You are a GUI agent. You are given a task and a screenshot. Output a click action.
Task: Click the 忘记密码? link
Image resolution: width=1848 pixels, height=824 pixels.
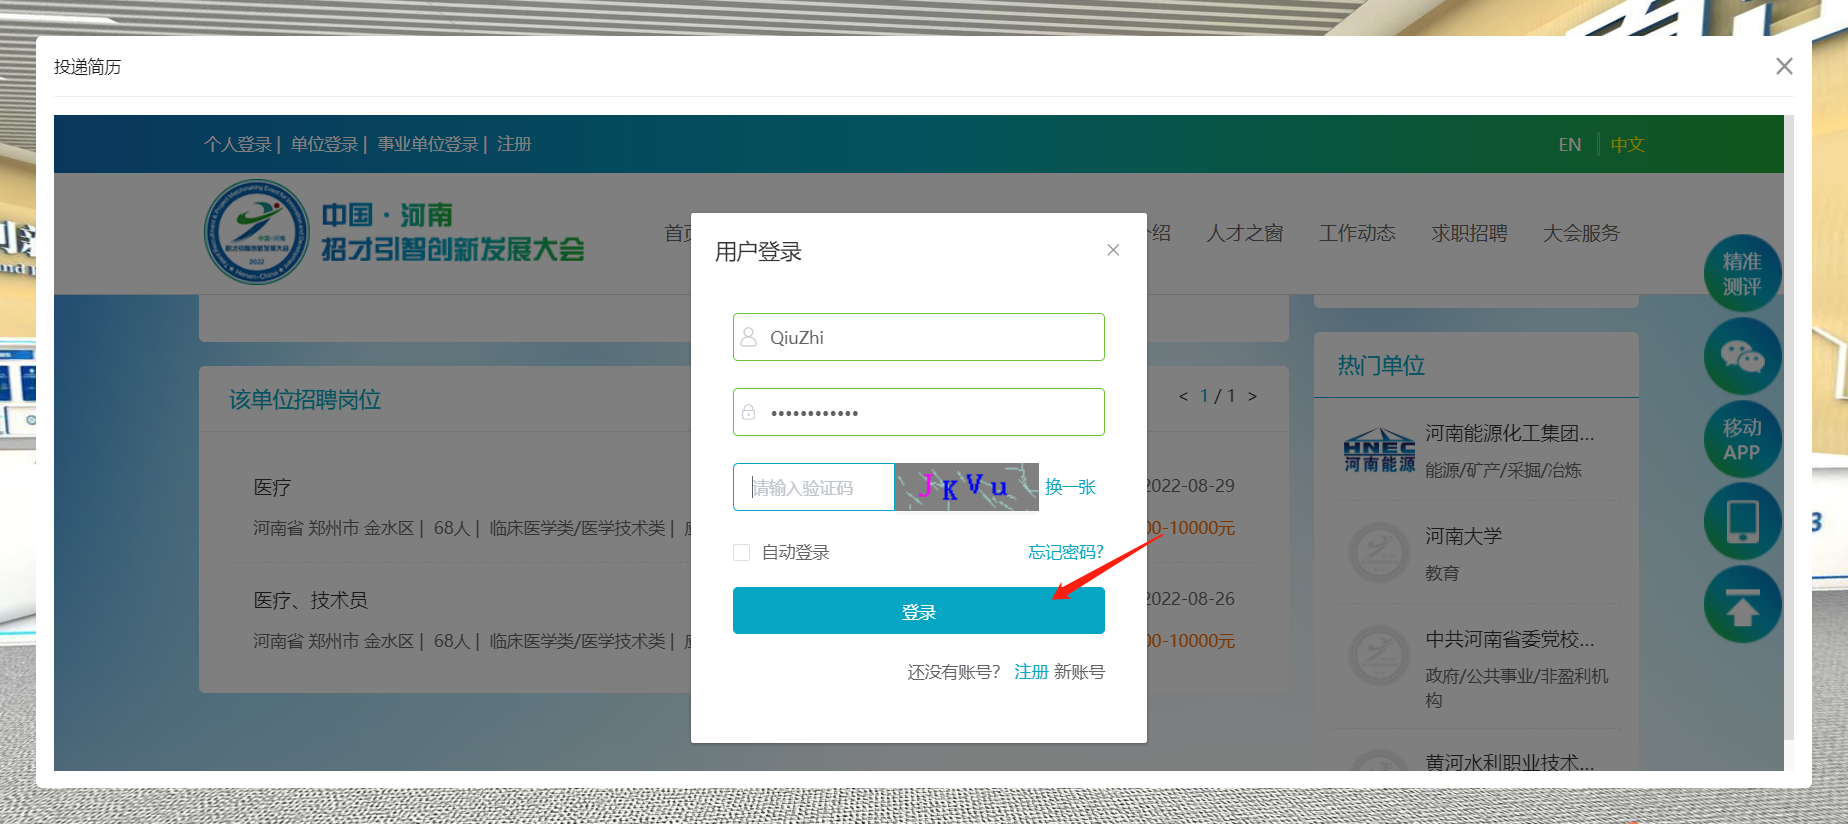[x=1066, y=552]
